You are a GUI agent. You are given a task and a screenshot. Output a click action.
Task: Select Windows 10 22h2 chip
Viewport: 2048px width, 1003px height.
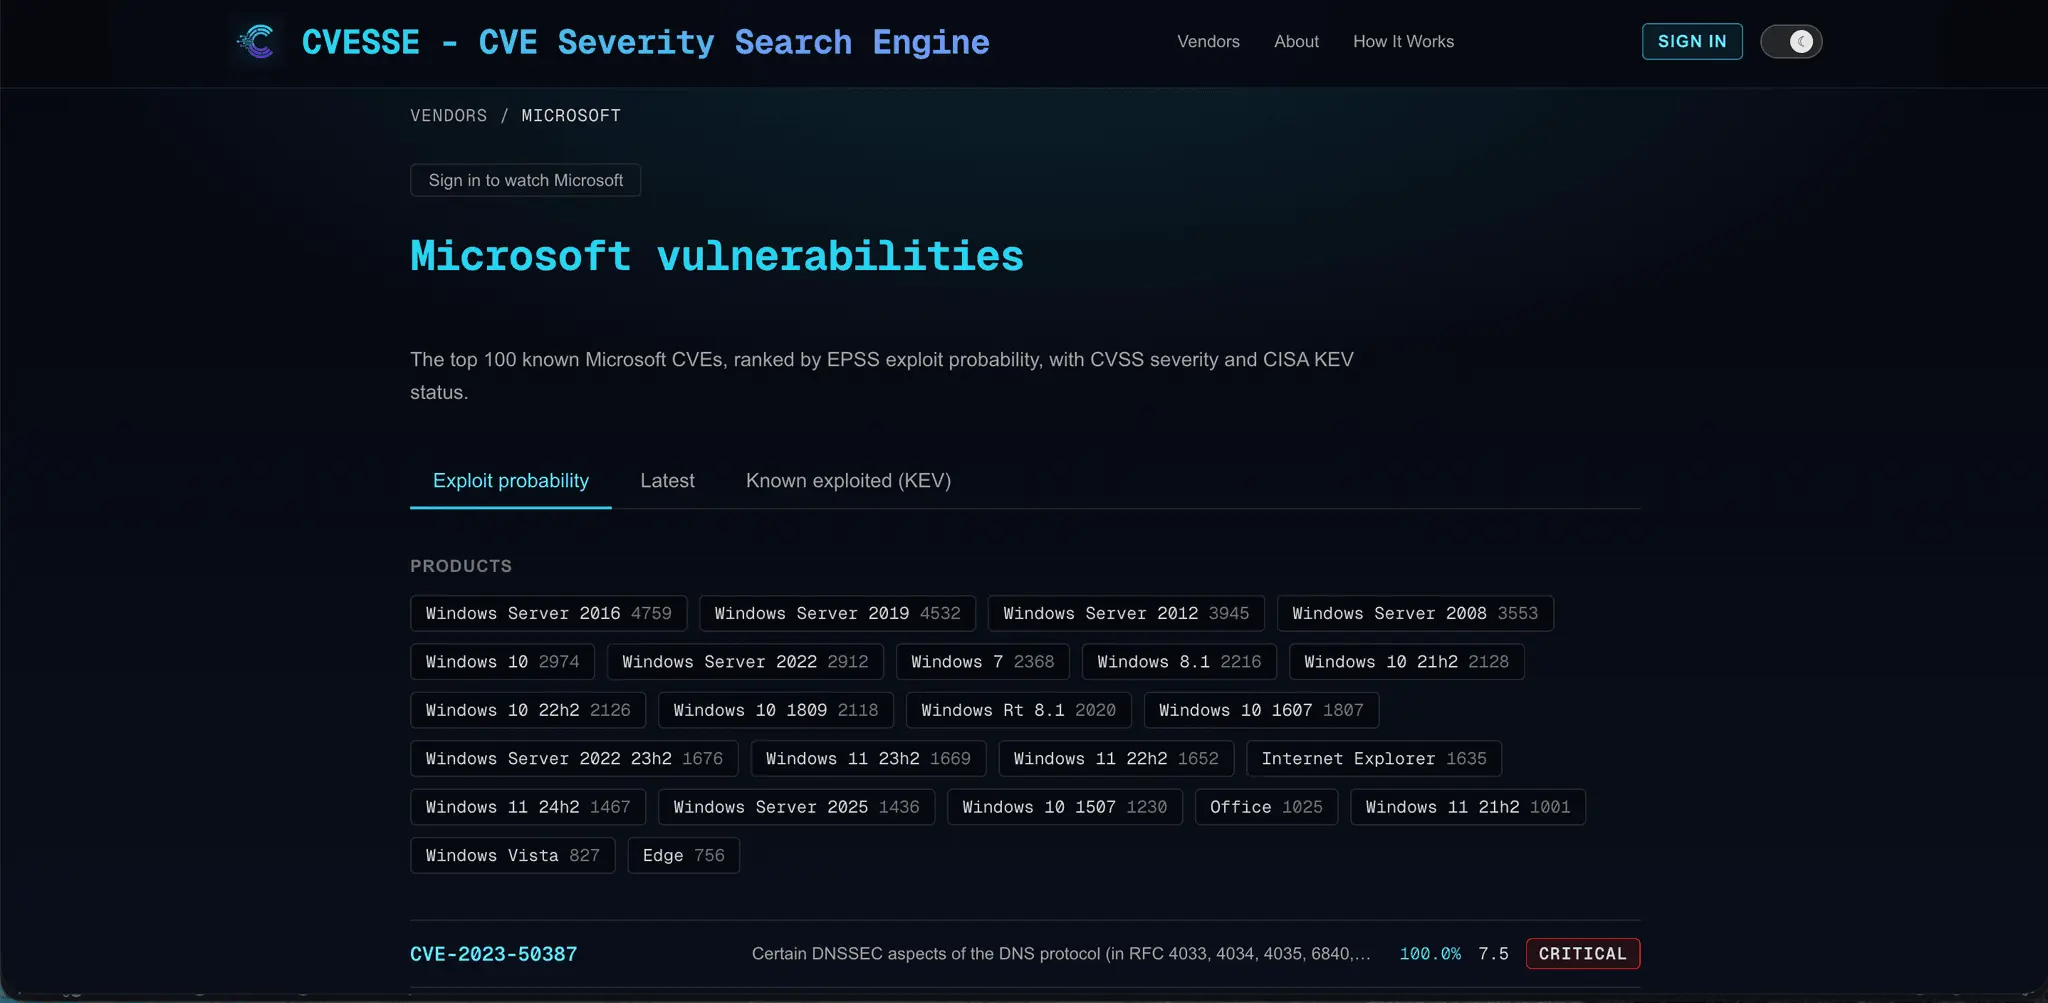click(528, 710)
